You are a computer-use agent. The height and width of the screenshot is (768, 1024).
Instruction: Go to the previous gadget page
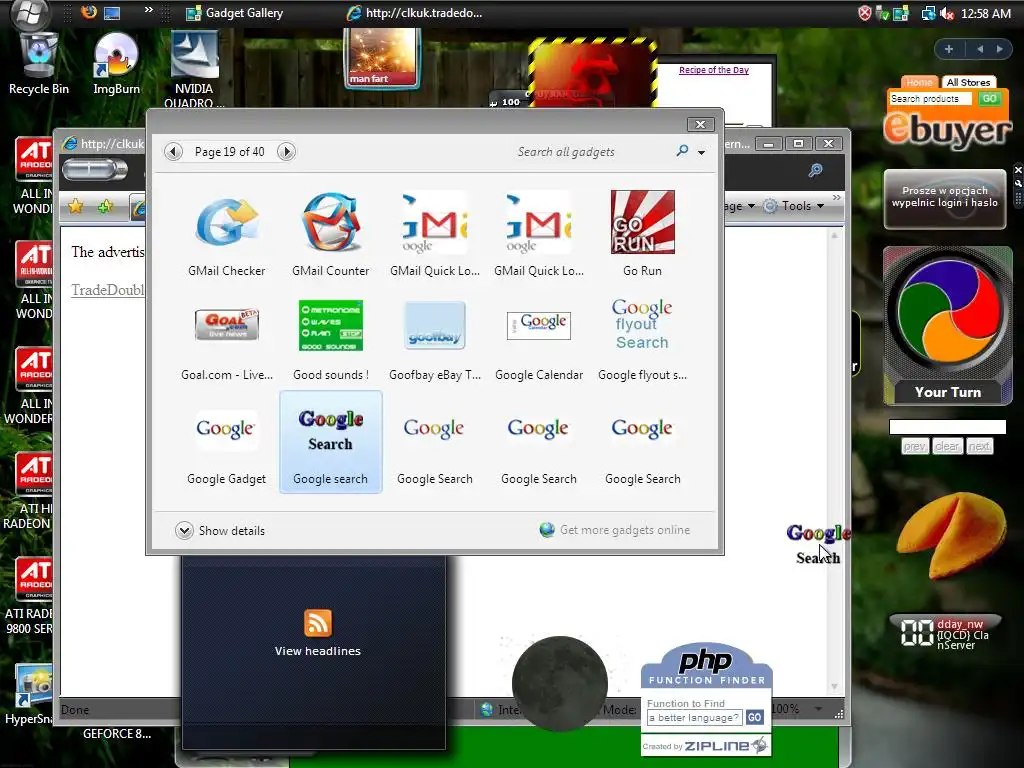click(173, 152)
